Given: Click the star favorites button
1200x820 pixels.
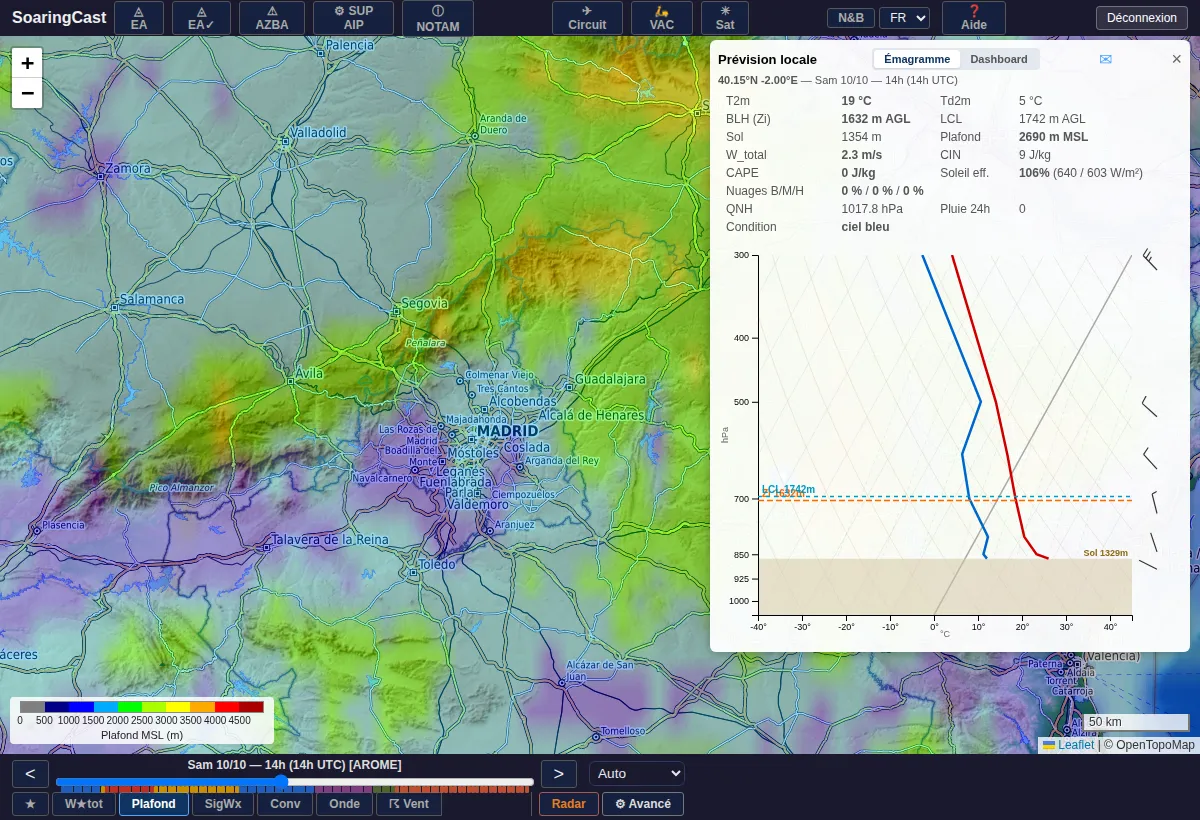Looking at the screenshot, I should pyautogui.click(x=30, y=804).
